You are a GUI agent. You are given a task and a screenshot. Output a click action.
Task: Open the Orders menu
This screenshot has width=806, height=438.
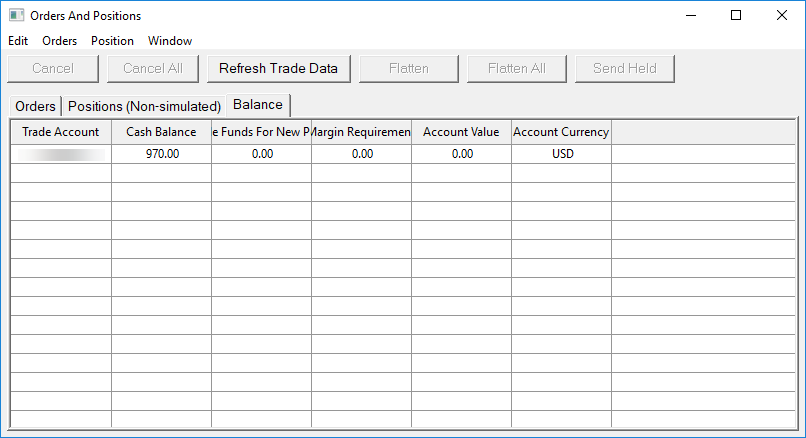[x=60, y=41]
